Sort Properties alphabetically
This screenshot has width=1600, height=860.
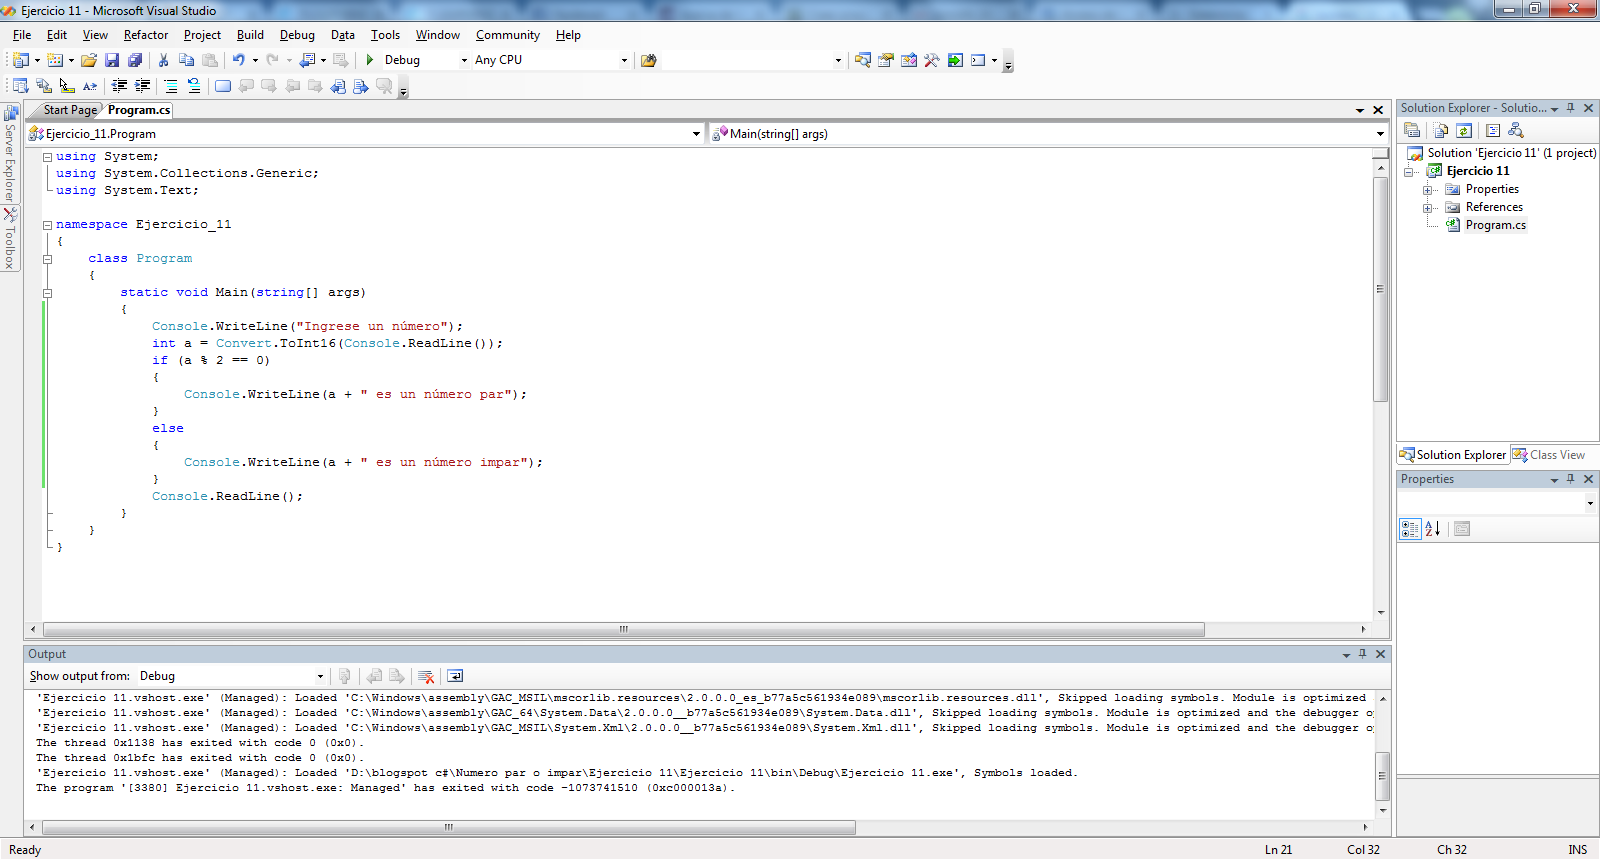click(x=1433, y=529)
